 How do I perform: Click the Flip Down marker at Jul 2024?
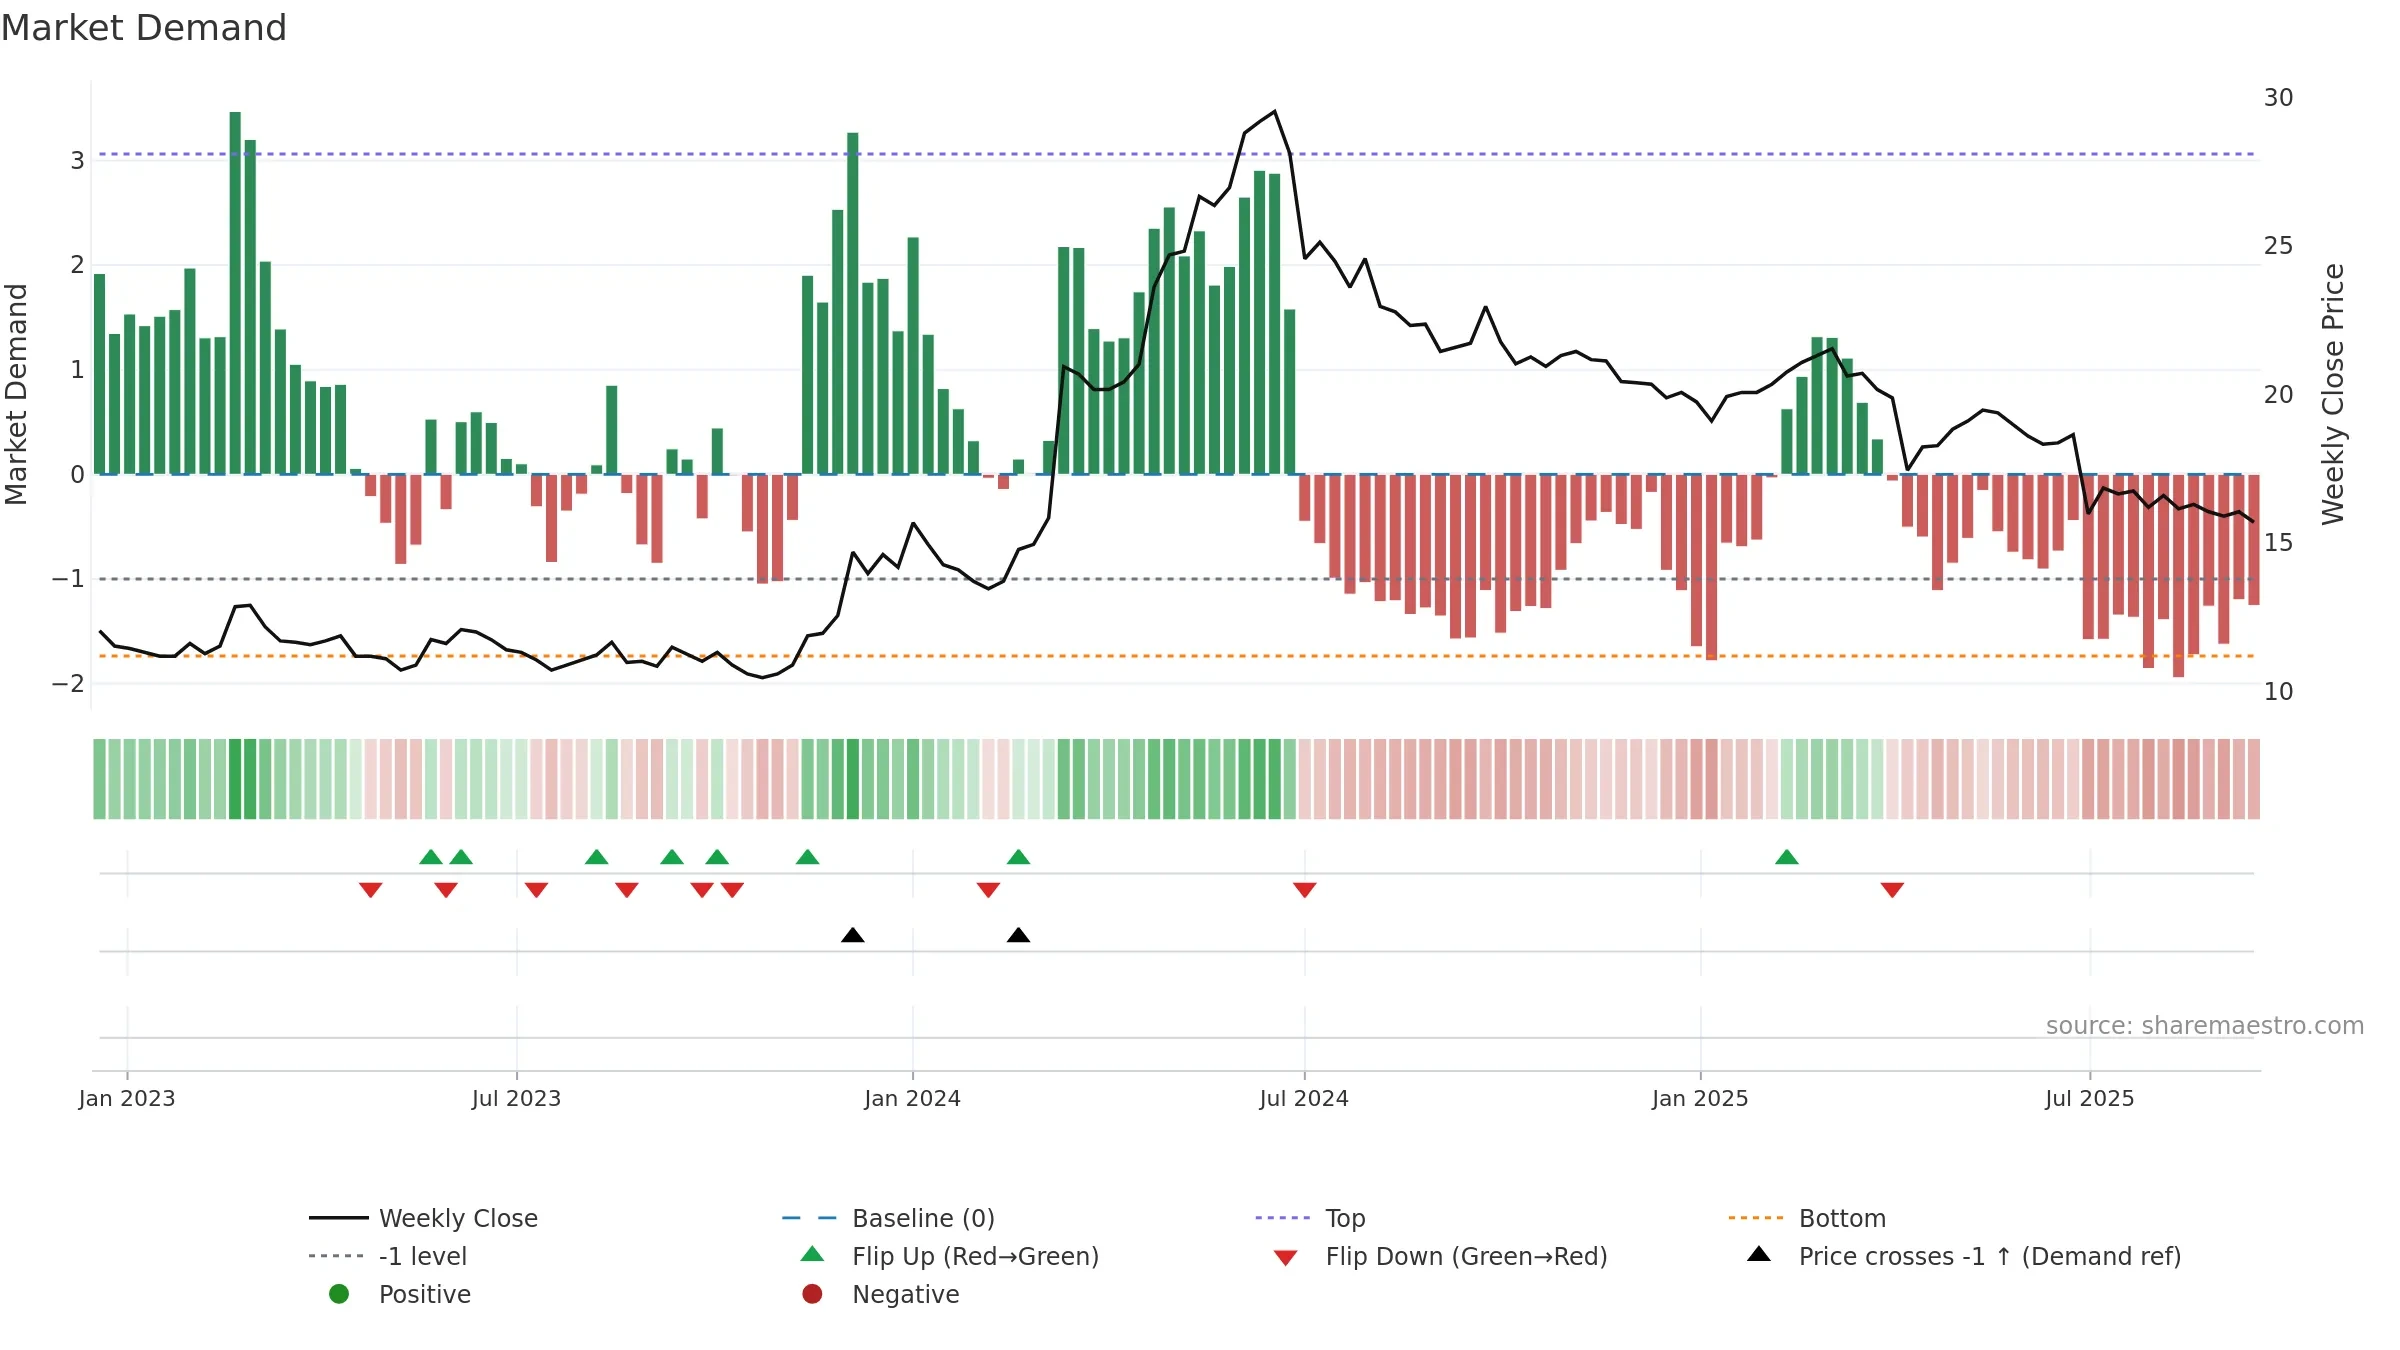point(1304,890)
